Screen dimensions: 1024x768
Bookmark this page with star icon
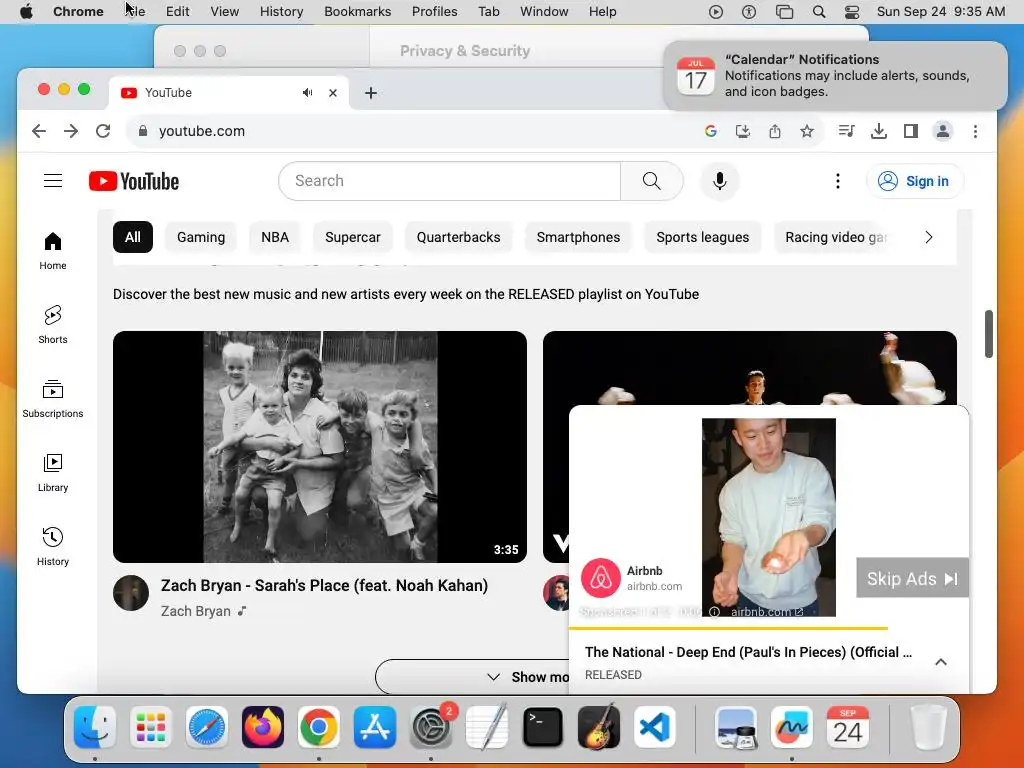click(807, 131)
